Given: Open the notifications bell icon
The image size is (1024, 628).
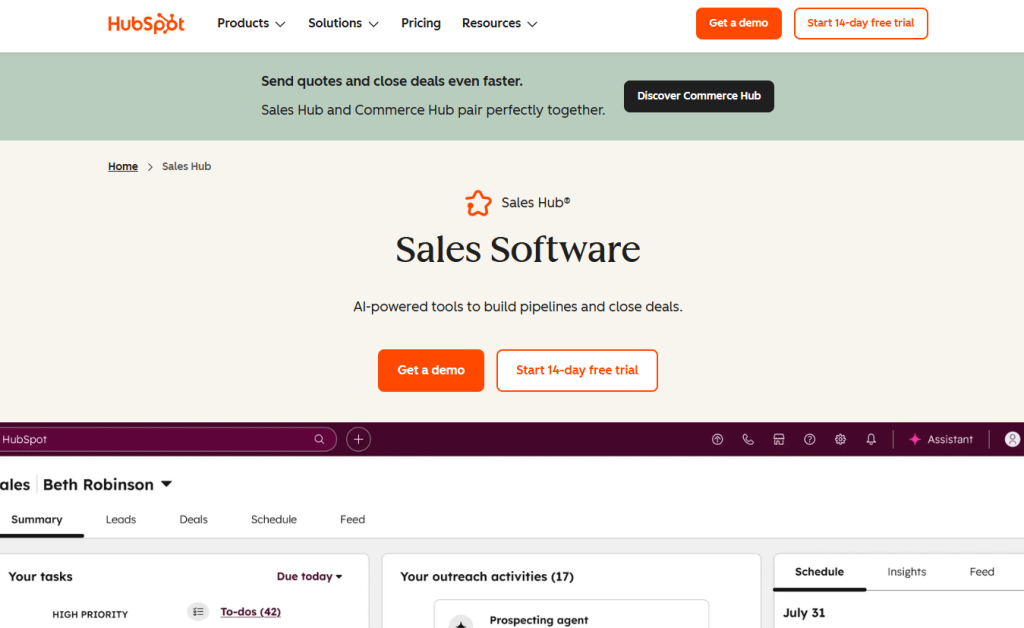Looking at the screenshot, I should click(871, 439).
